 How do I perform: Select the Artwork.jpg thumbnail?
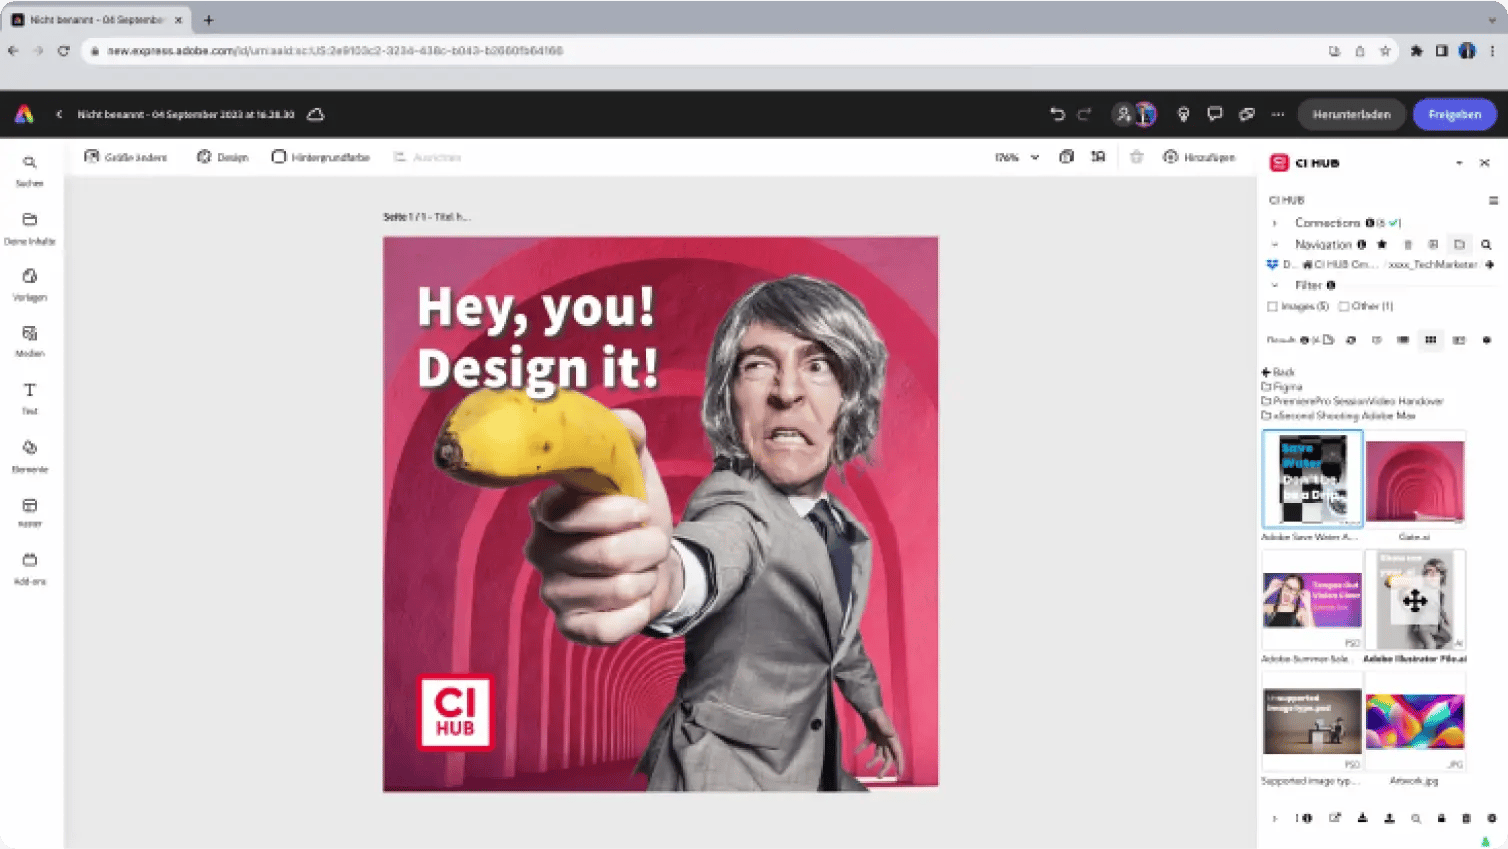tap(1415, 722)
